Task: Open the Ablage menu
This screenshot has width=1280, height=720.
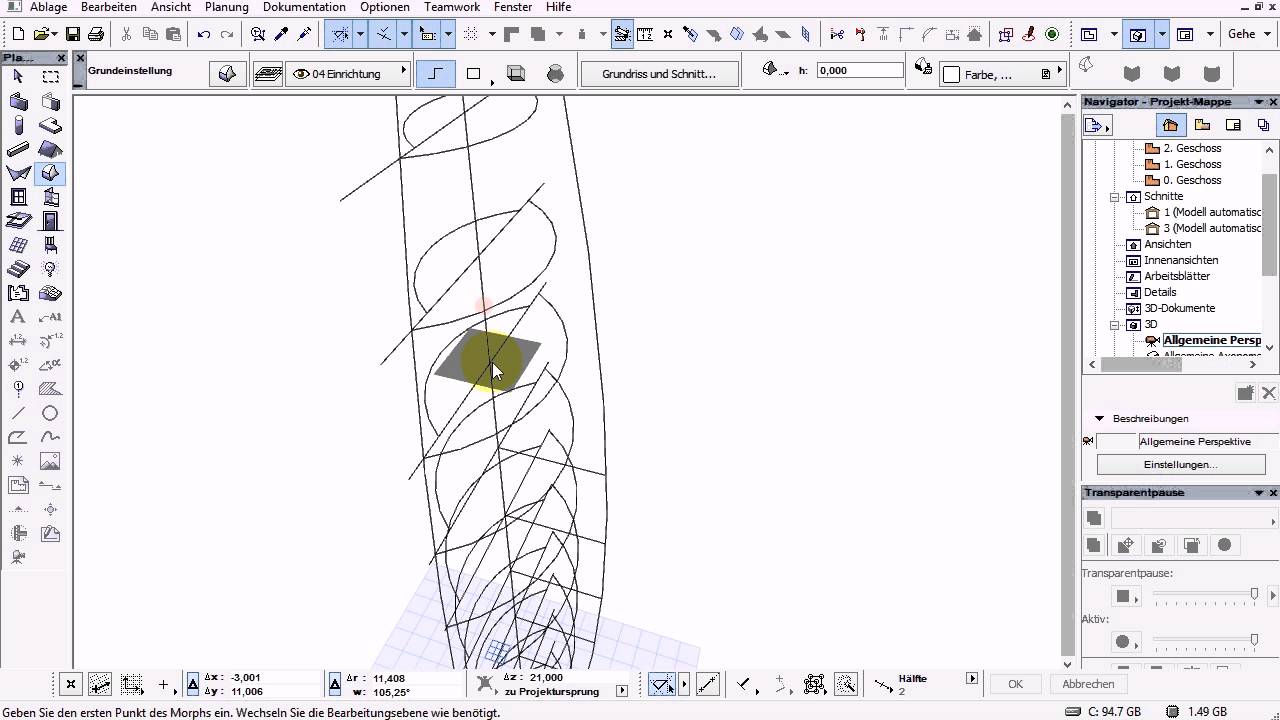Action: click(x=48, y=7)
